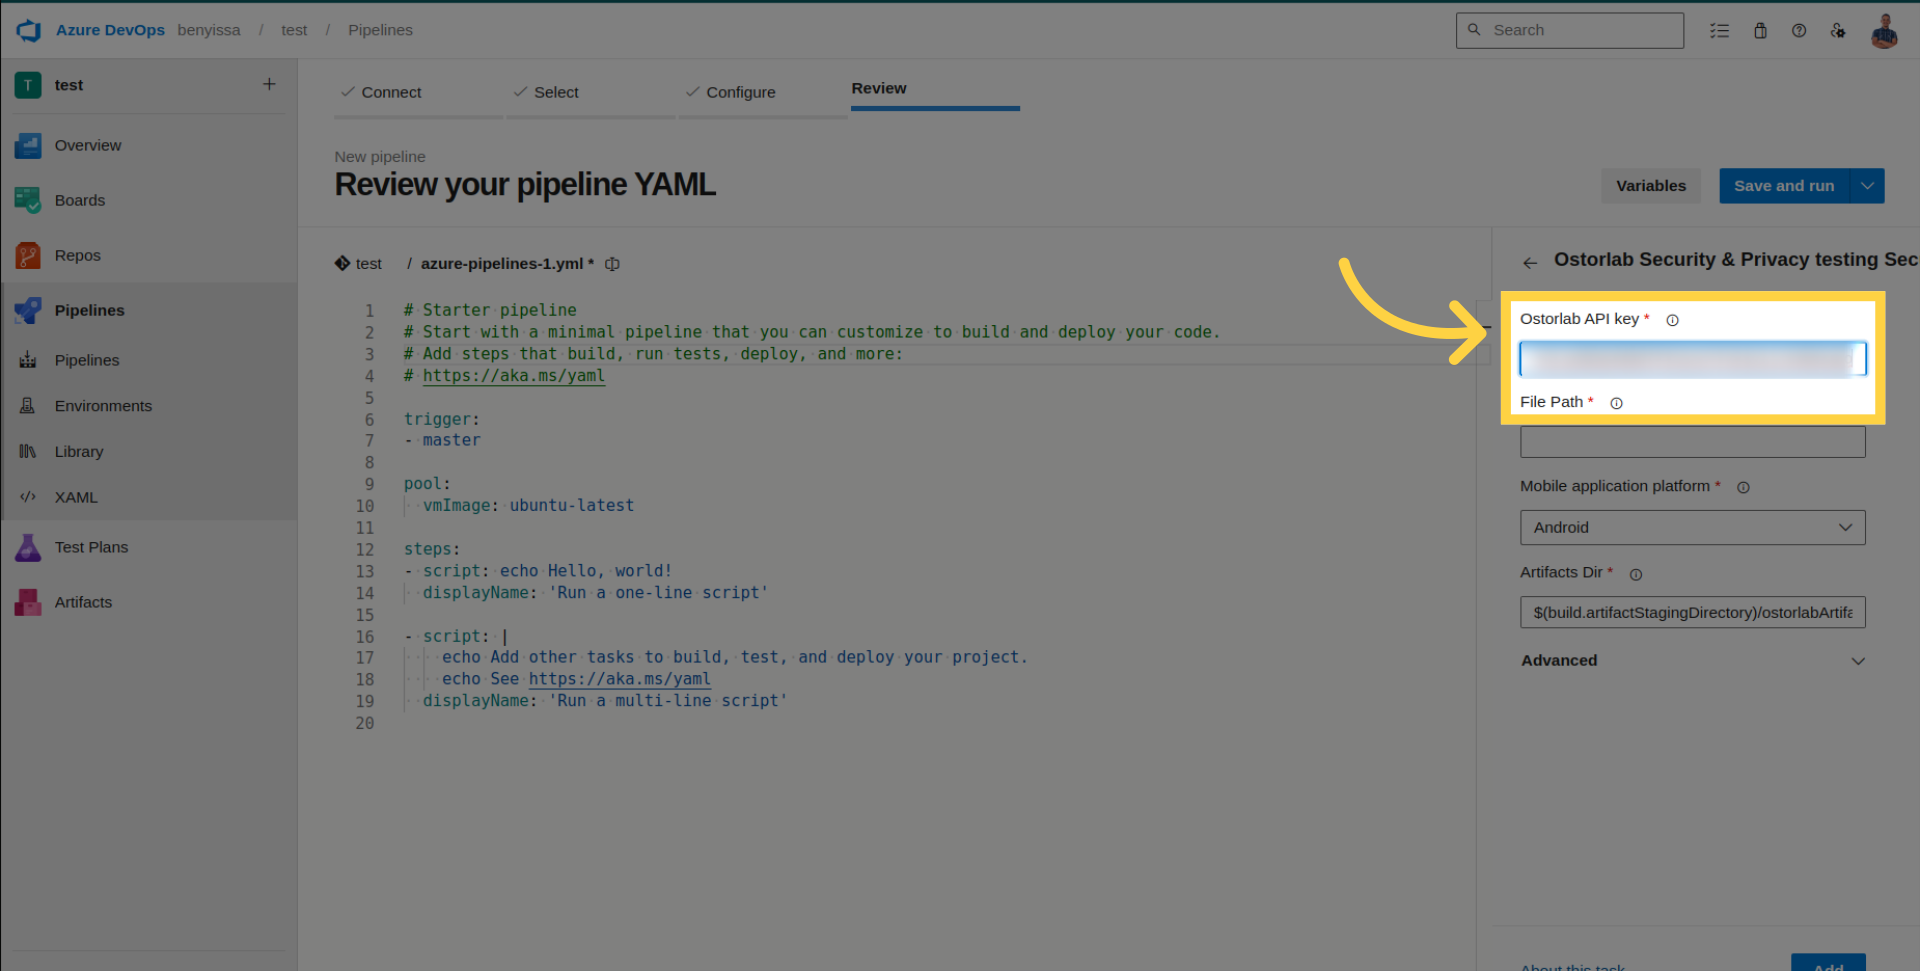1920x971 pixels.
Task: Click the user settings icon
Action: pos(1838,31)
